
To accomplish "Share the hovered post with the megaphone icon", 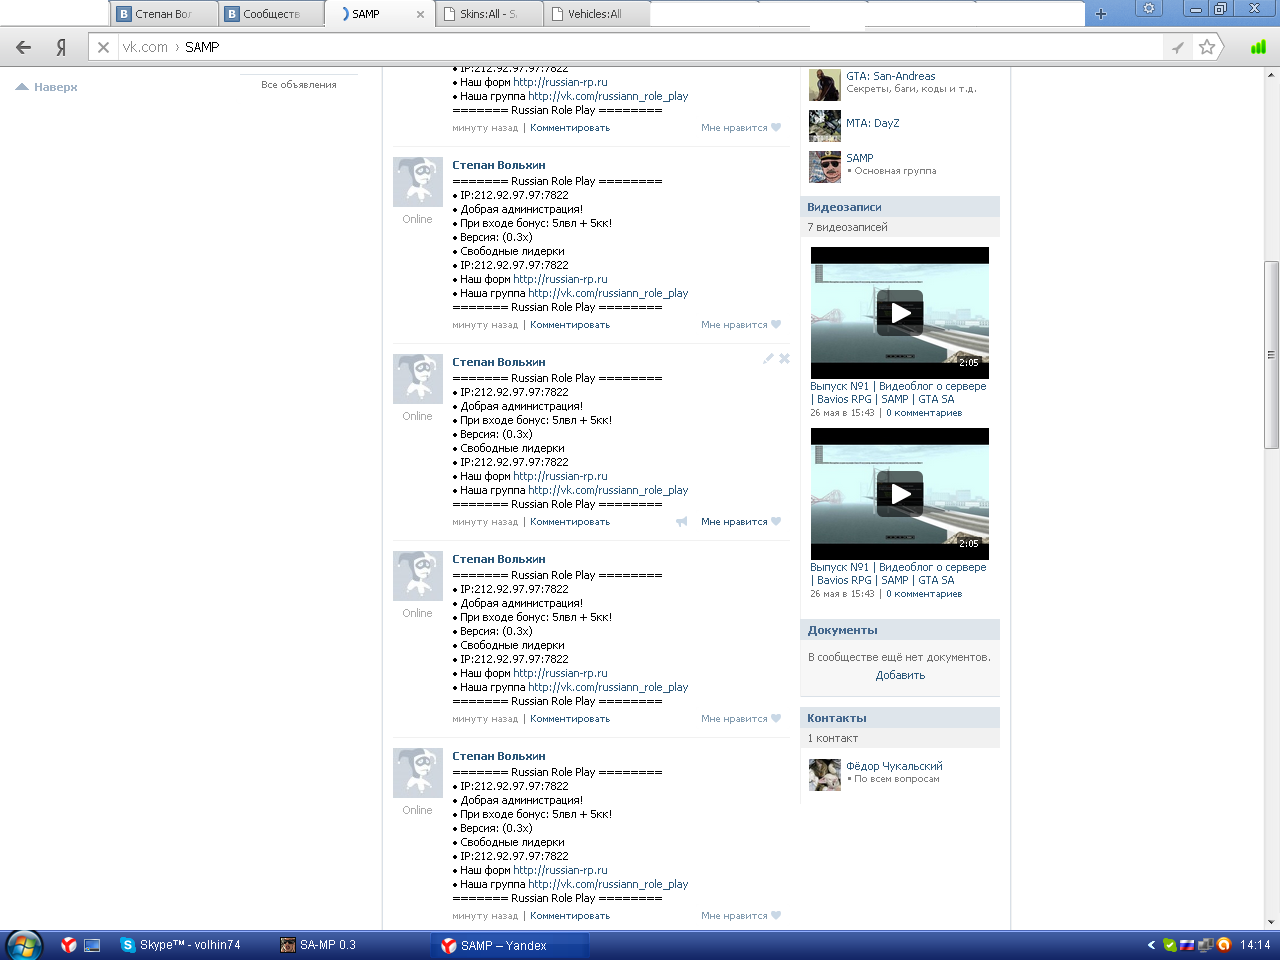I will click(x=681, y=522).
